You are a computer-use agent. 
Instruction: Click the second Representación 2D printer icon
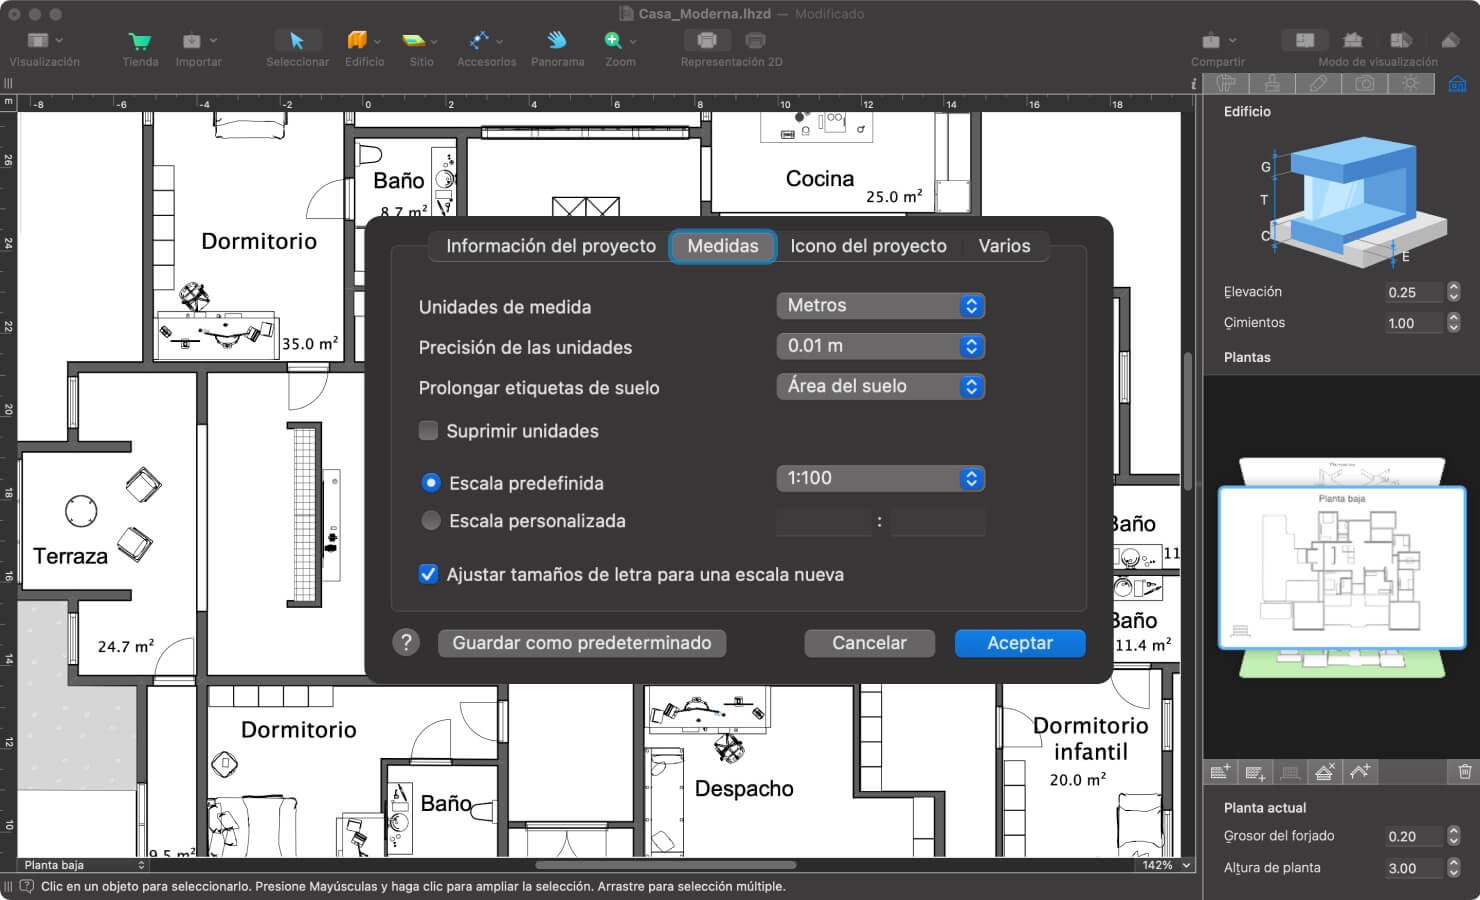point(756,41)
